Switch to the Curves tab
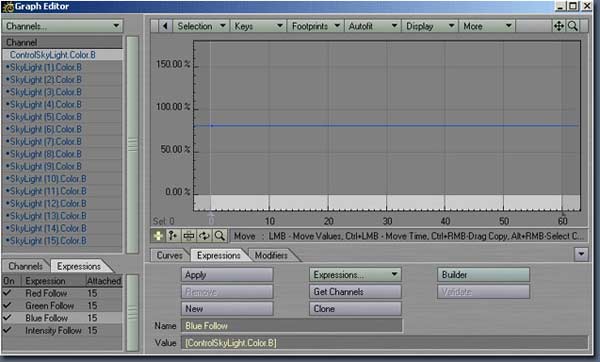The height and width of the screenshot is (362, 600). (x=169, y=255)
